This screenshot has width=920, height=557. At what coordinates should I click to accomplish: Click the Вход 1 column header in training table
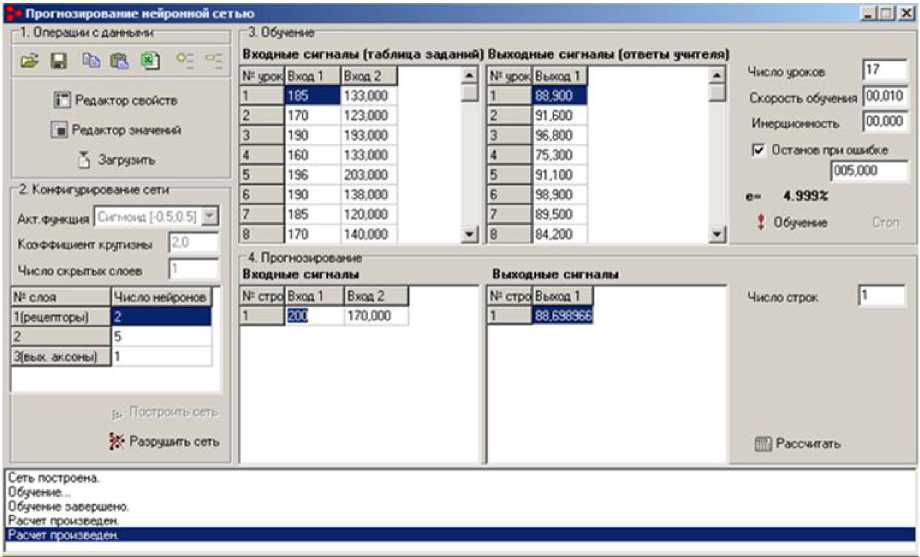click(312, 76)
